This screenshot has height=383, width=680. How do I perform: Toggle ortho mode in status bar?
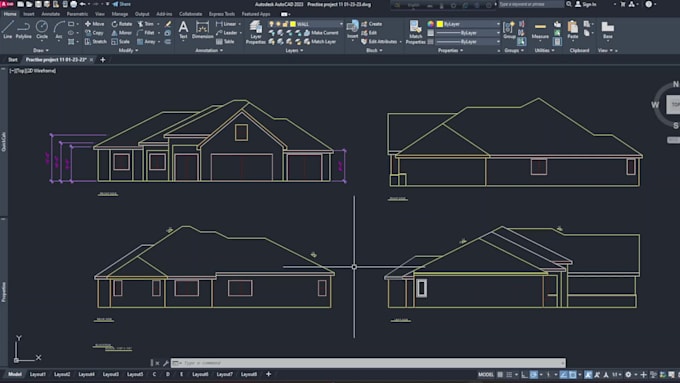(x=524, y=374)
